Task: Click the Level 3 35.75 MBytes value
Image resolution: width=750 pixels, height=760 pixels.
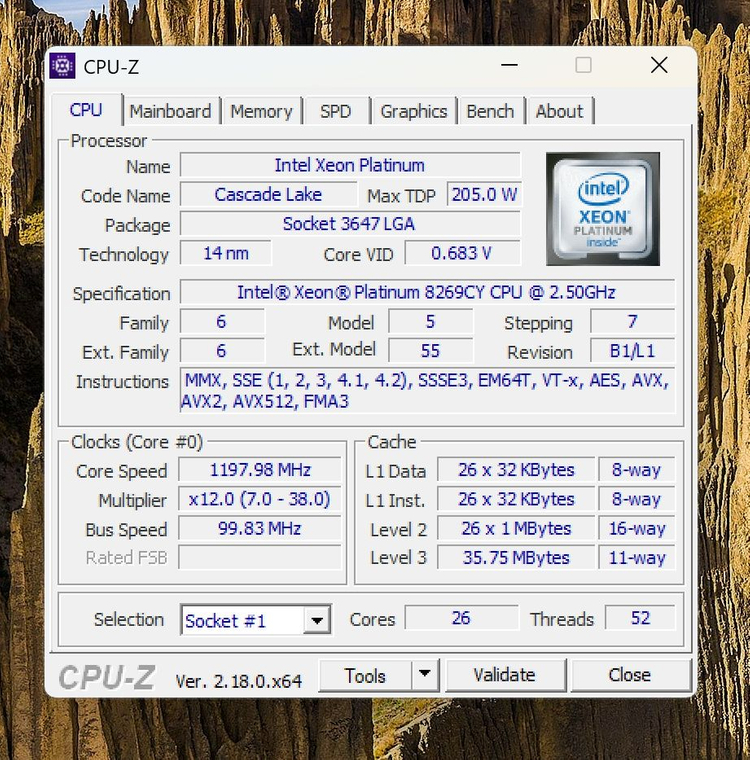Action: [x=516, y=557]
